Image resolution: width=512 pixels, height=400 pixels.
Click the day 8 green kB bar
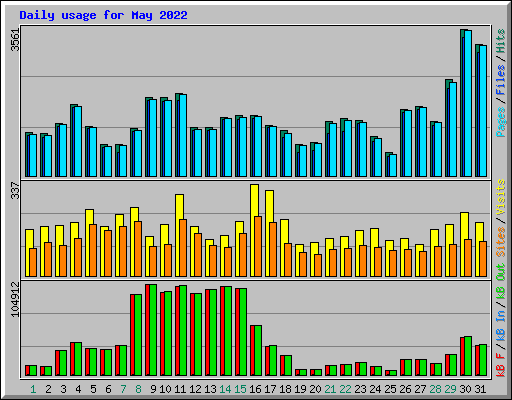pyautogui.click(x=138, y=335)
